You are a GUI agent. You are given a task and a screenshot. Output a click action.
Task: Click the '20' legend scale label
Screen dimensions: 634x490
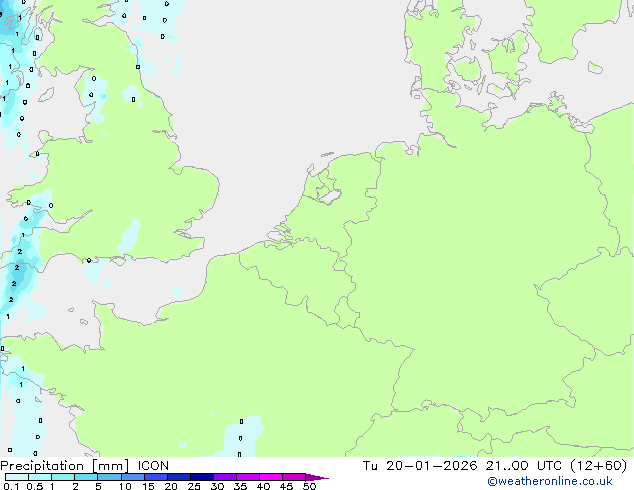point(171,486)
